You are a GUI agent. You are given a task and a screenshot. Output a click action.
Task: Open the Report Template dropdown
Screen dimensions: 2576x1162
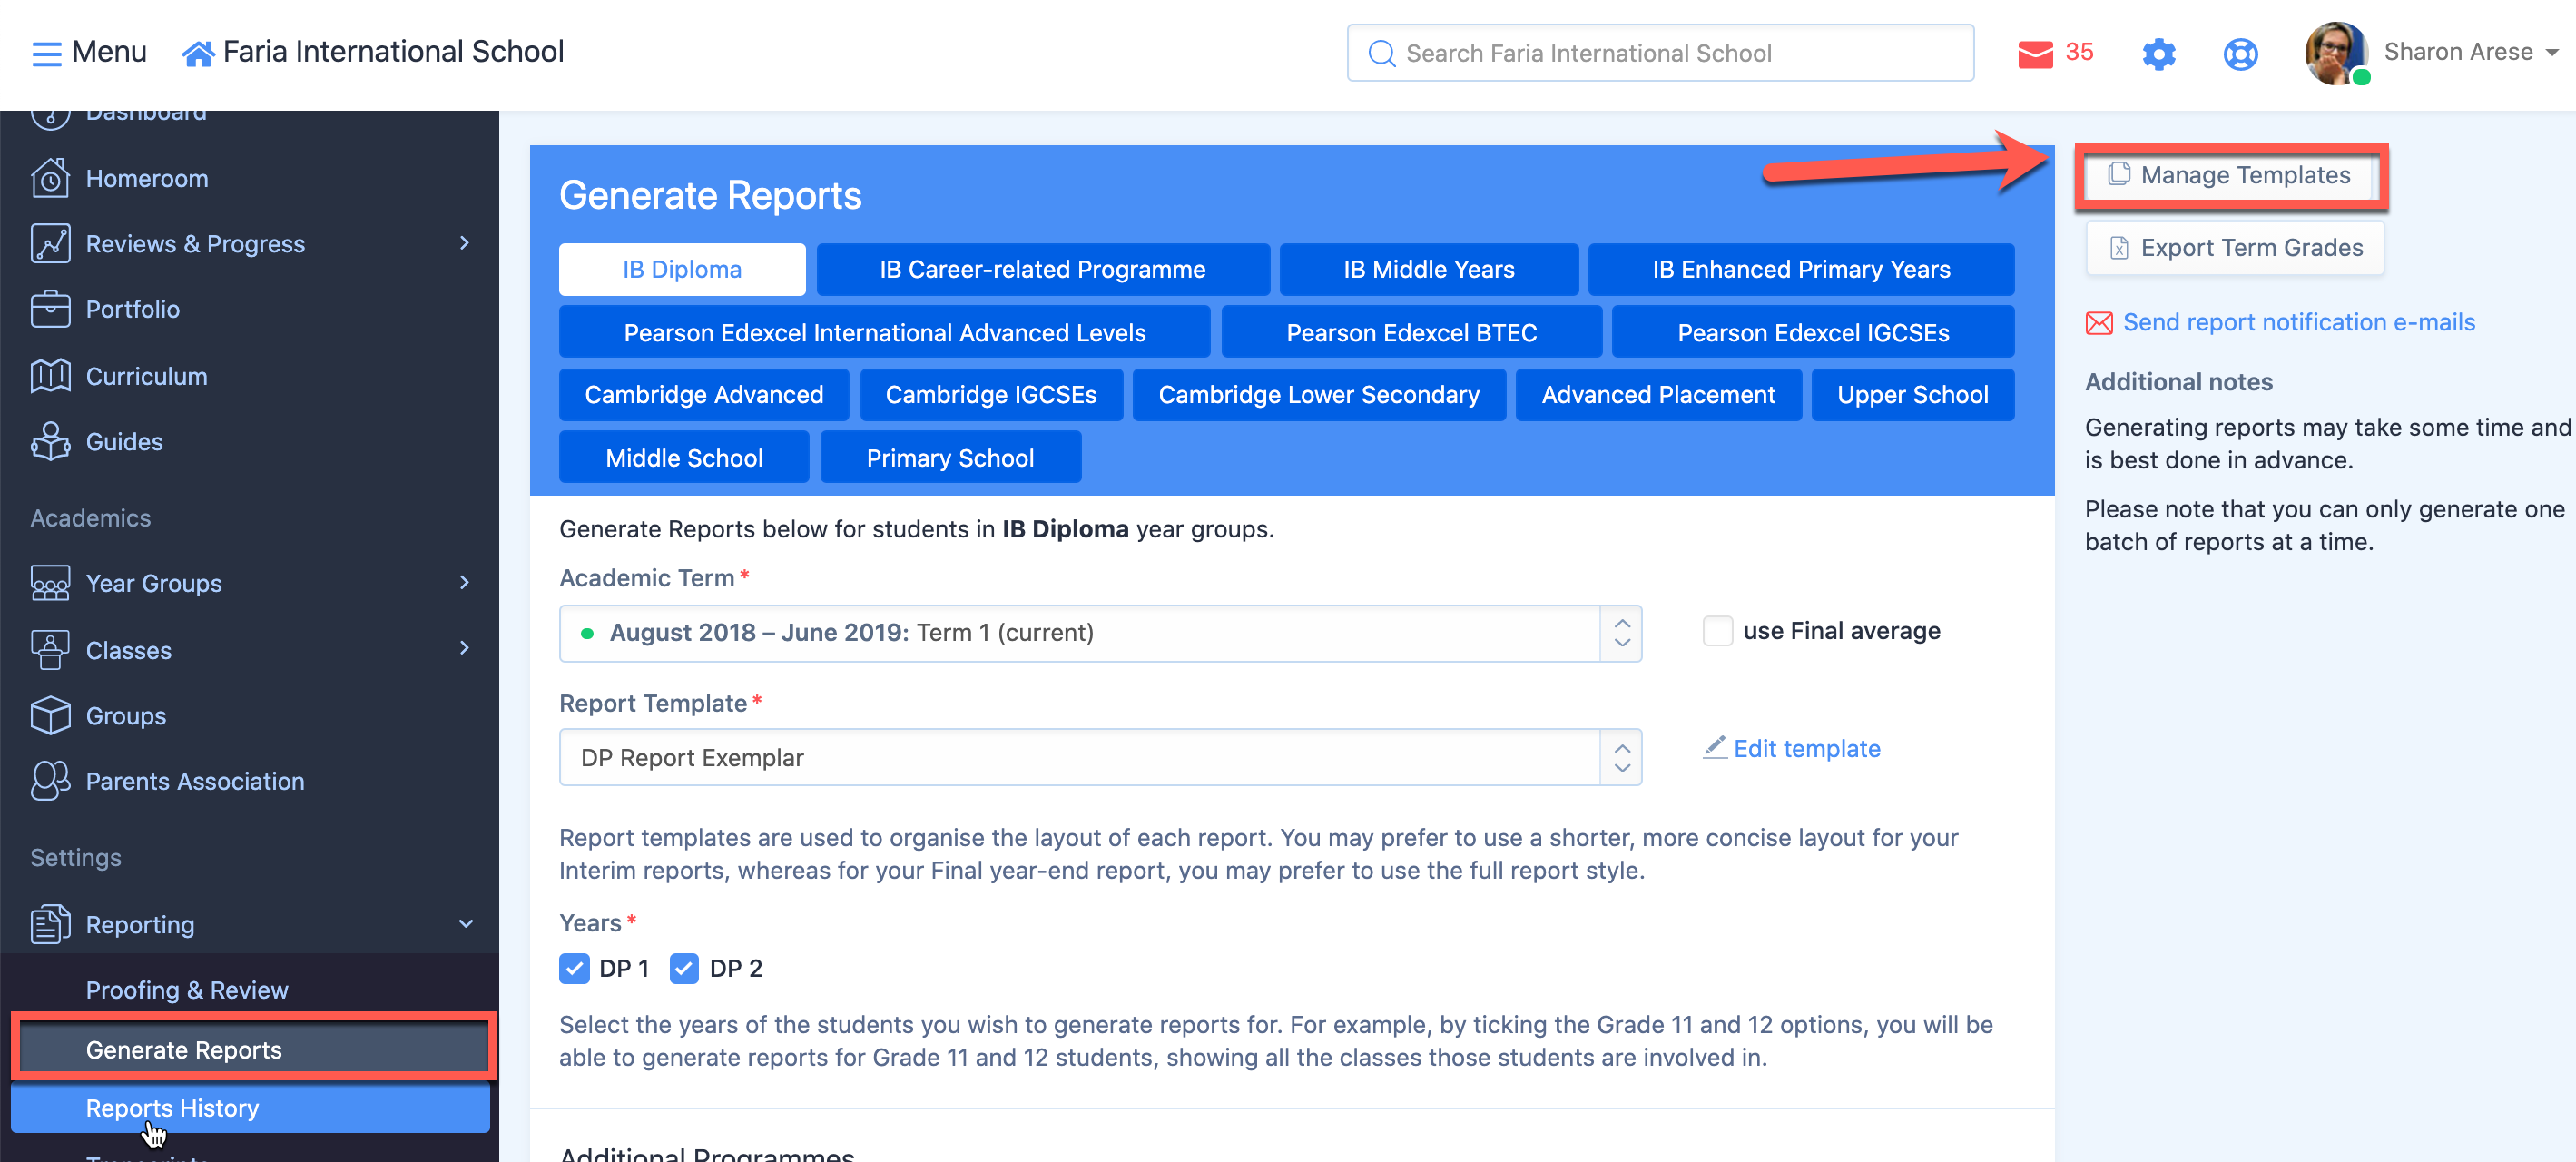[1100, 757]
